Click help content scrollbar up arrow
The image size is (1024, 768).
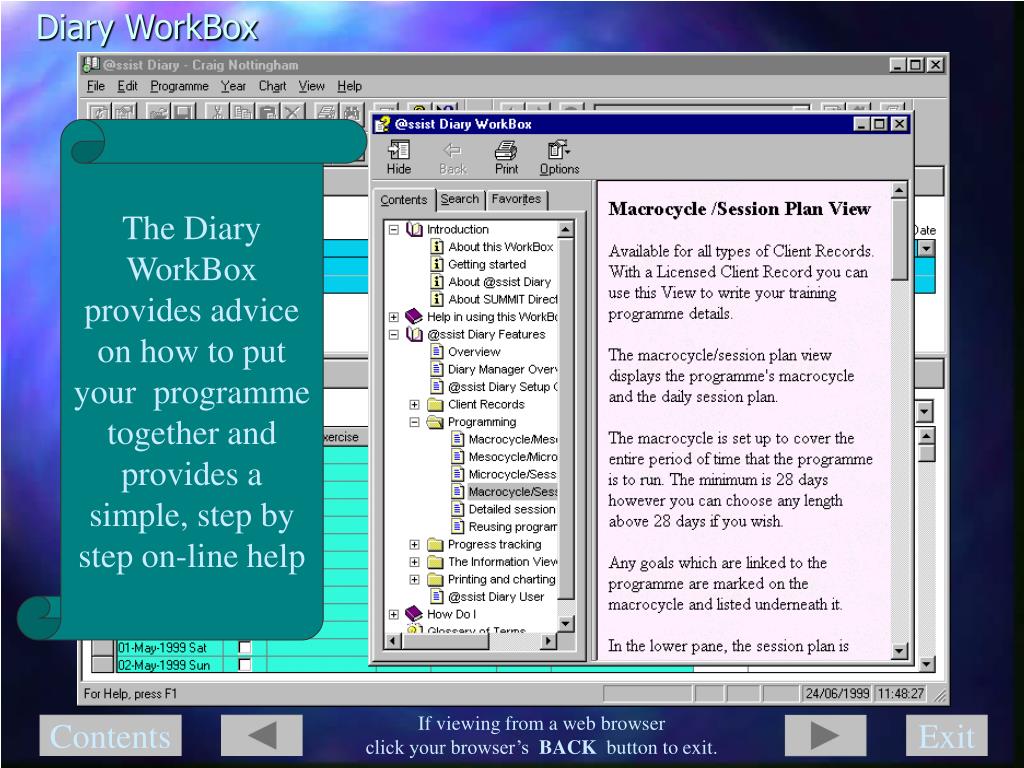899,190
